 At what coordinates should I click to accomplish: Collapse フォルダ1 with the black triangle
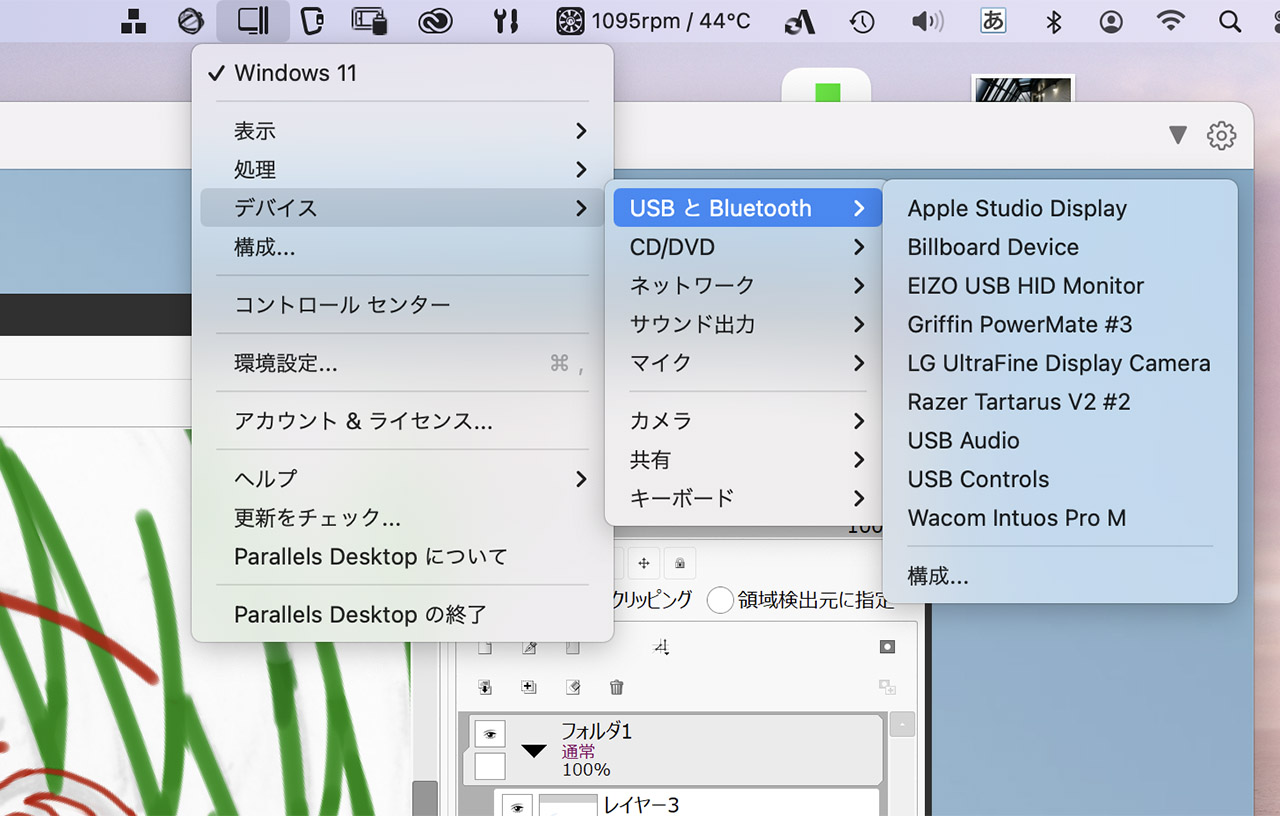click(534, 750)
